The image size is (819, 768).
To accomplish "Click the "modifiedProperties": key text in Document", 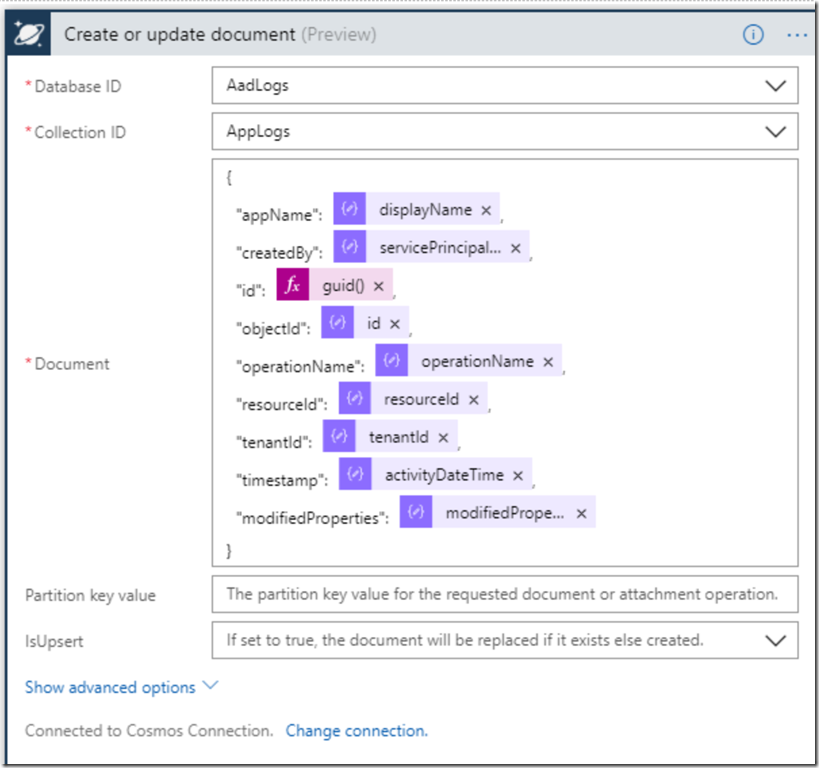I will pyautogui.click(x=312, y=518).
